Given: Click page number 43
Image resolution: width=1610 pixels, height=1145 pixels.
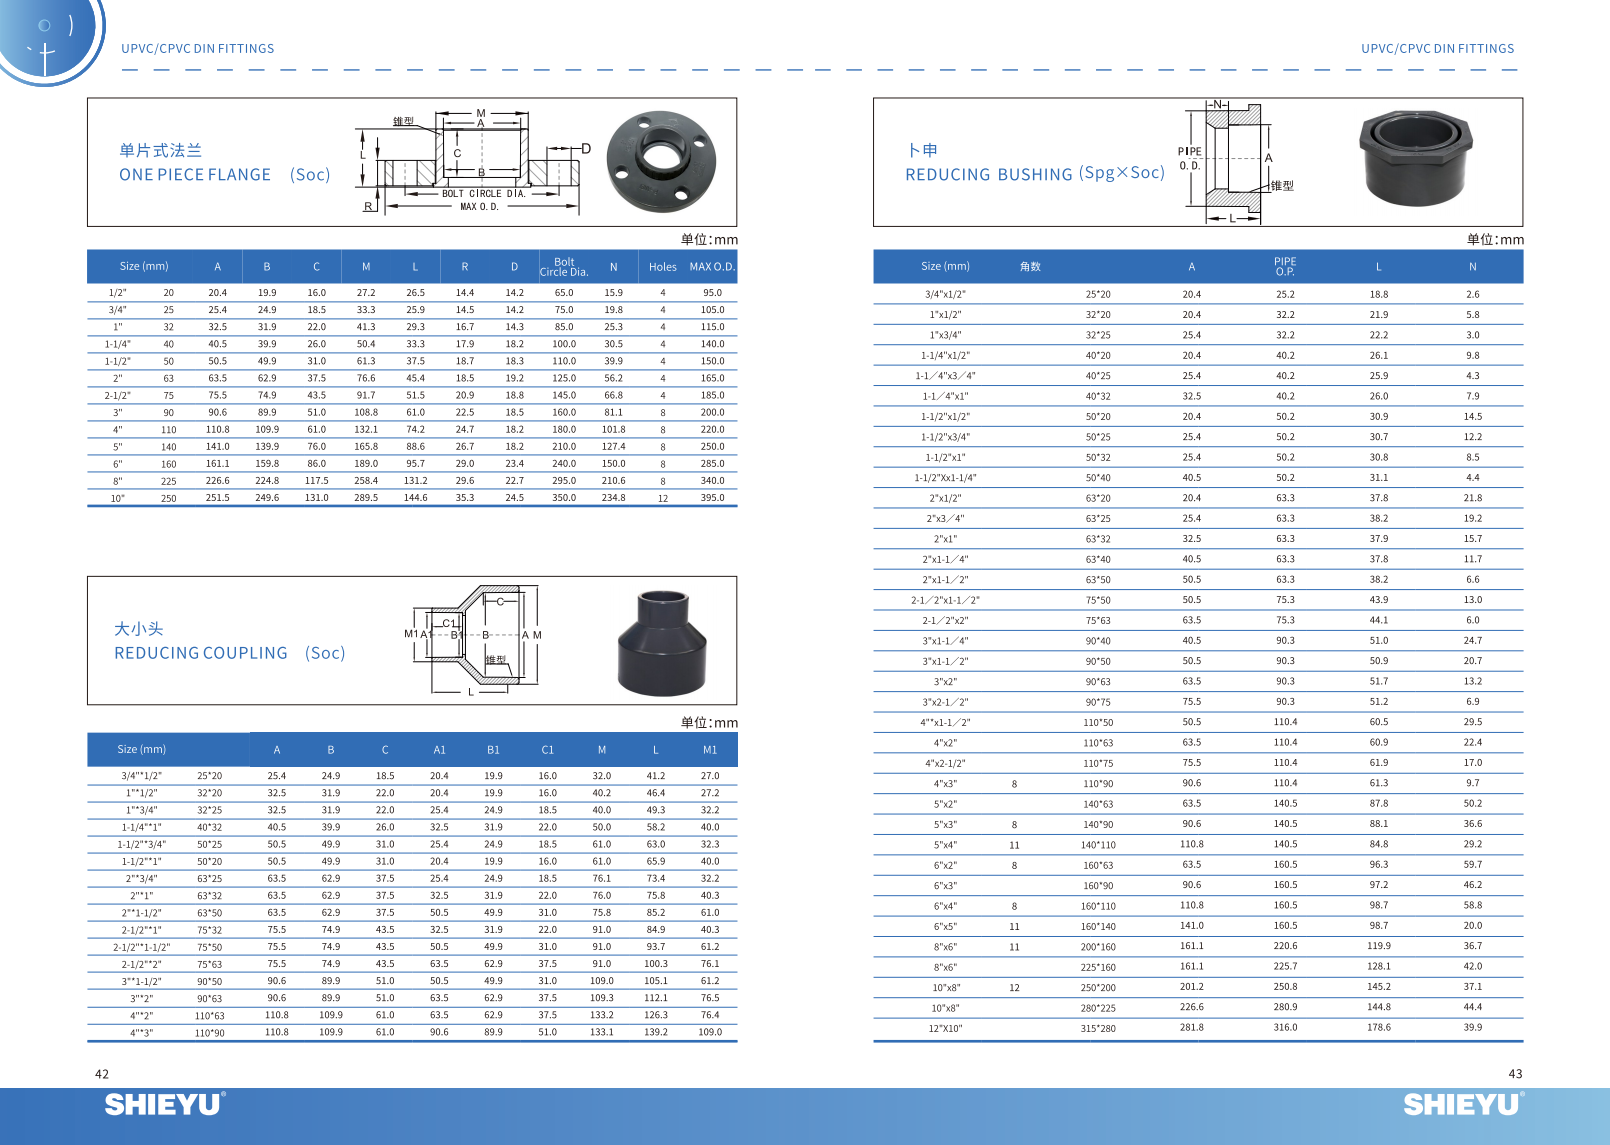Looking at the screenshot, I should 1515,1074.
